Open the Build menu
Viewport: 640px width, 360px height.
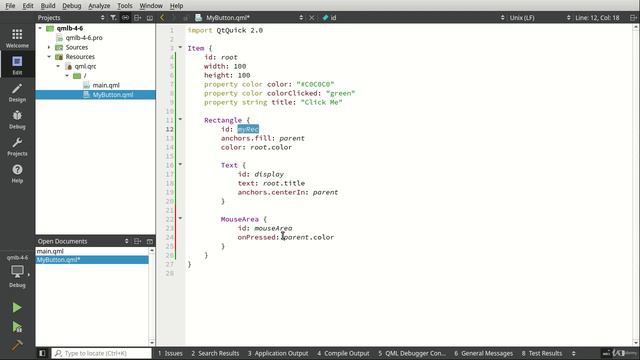click(x=48, y=6)
